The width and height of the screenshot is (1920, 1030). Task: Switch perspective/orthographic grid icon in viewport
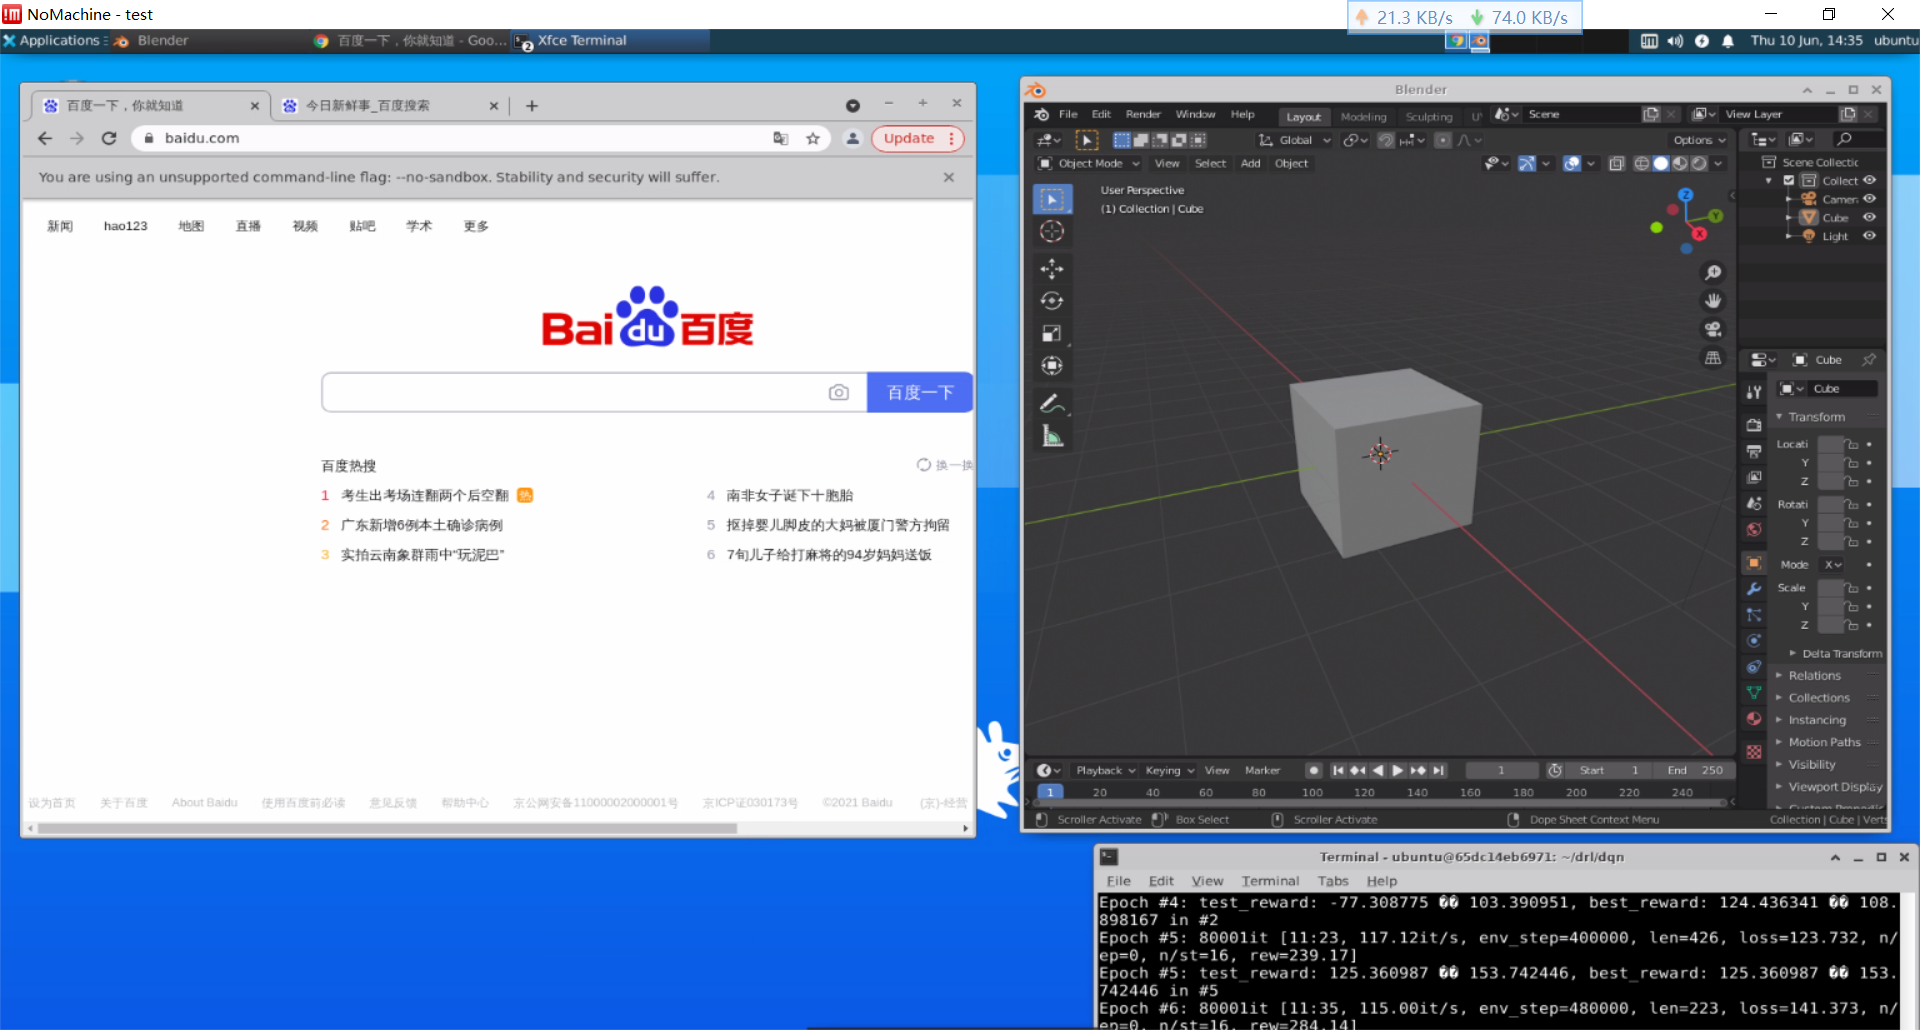(x=1713, y=358)
